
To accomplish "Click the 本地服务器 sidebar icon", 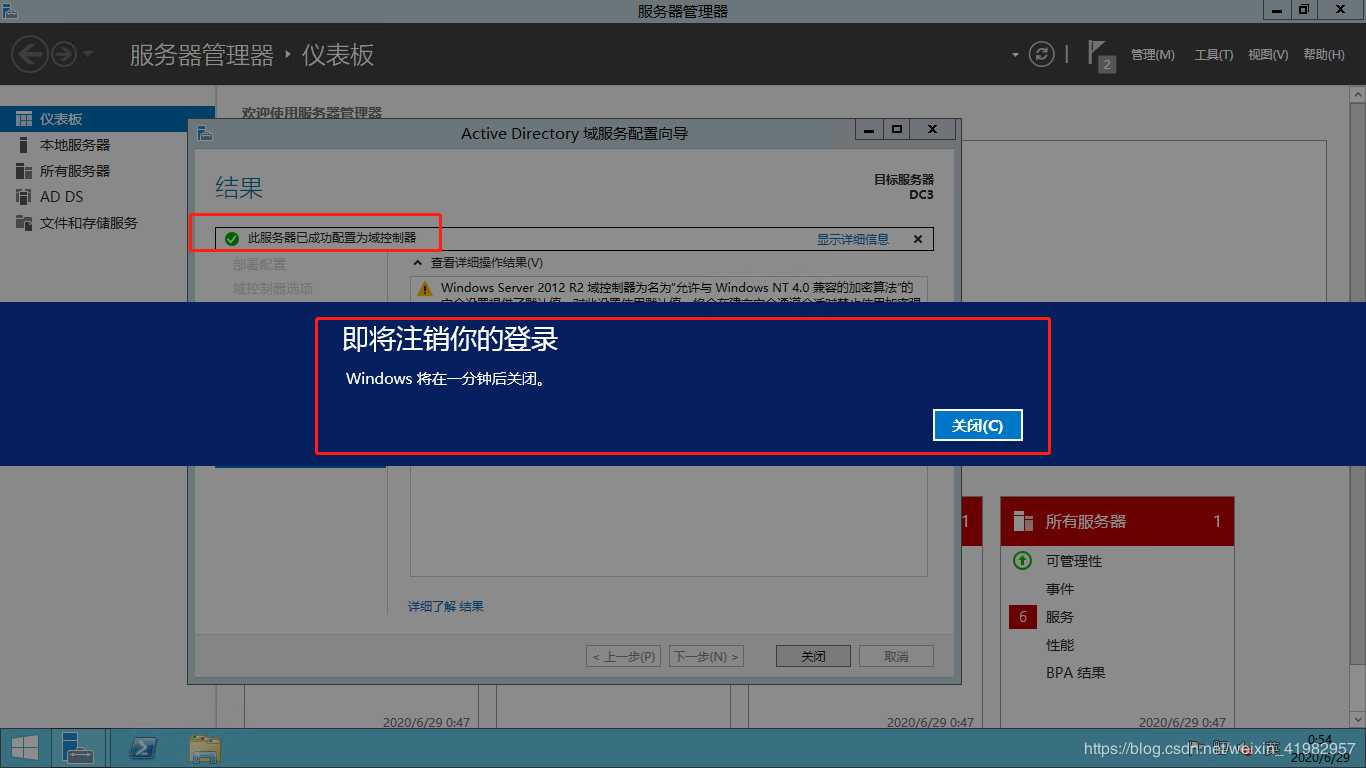I will point(24,145).
